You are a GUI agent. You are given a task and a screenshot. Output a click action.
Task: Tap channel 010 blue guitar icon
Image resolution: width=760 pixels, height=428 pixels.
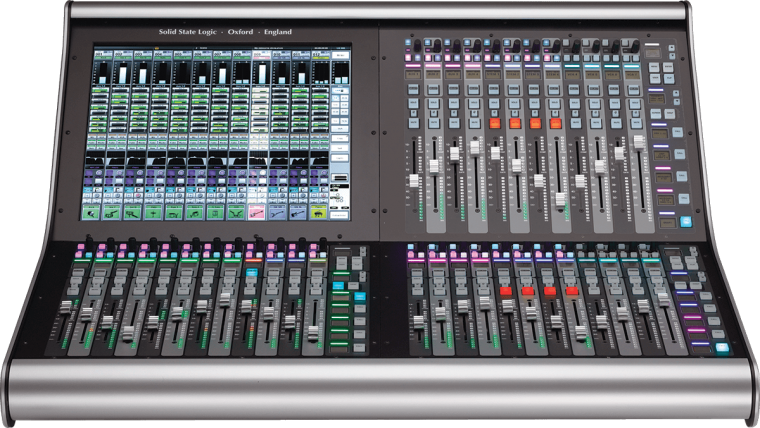click(278, 212)
